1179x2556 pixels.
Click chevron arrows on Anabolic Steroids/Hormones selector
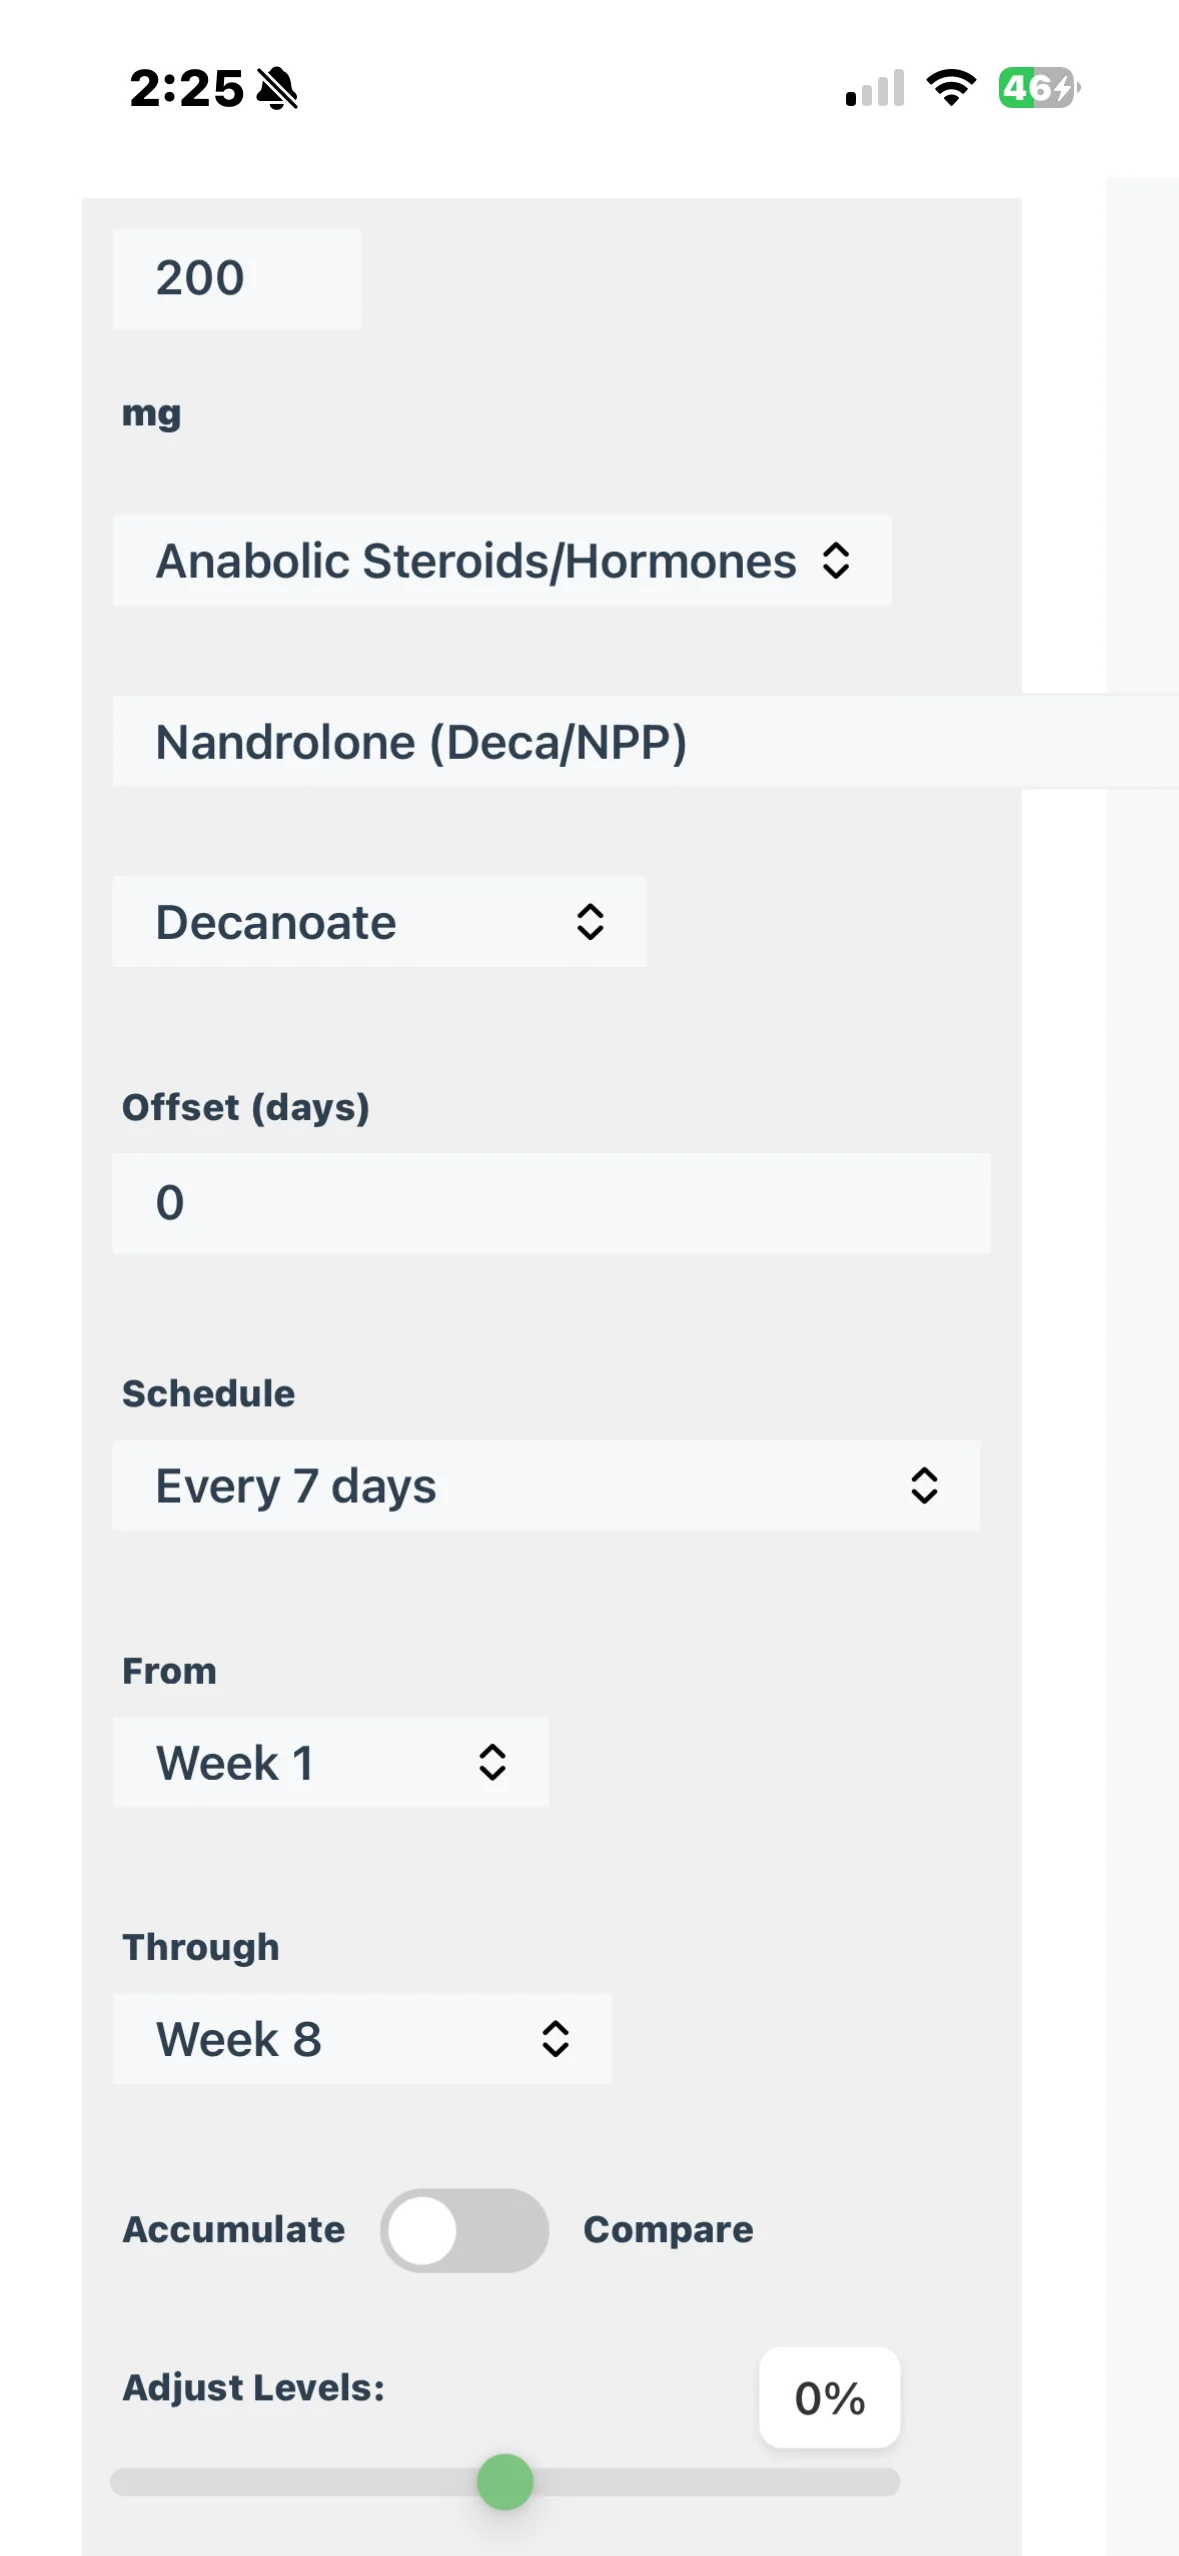[x=836, y=560]
